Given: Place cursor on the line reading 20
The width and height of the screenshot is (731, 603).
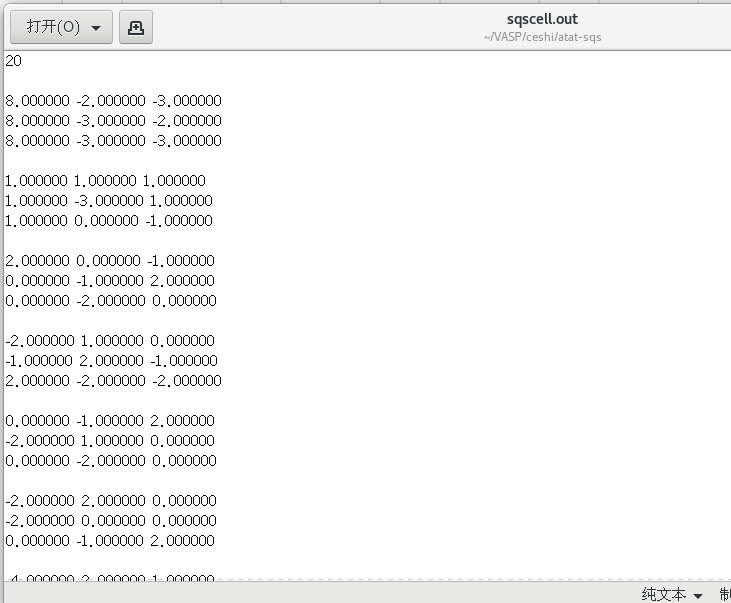Looking at the screenshot, I should click(x=14, y=61).
